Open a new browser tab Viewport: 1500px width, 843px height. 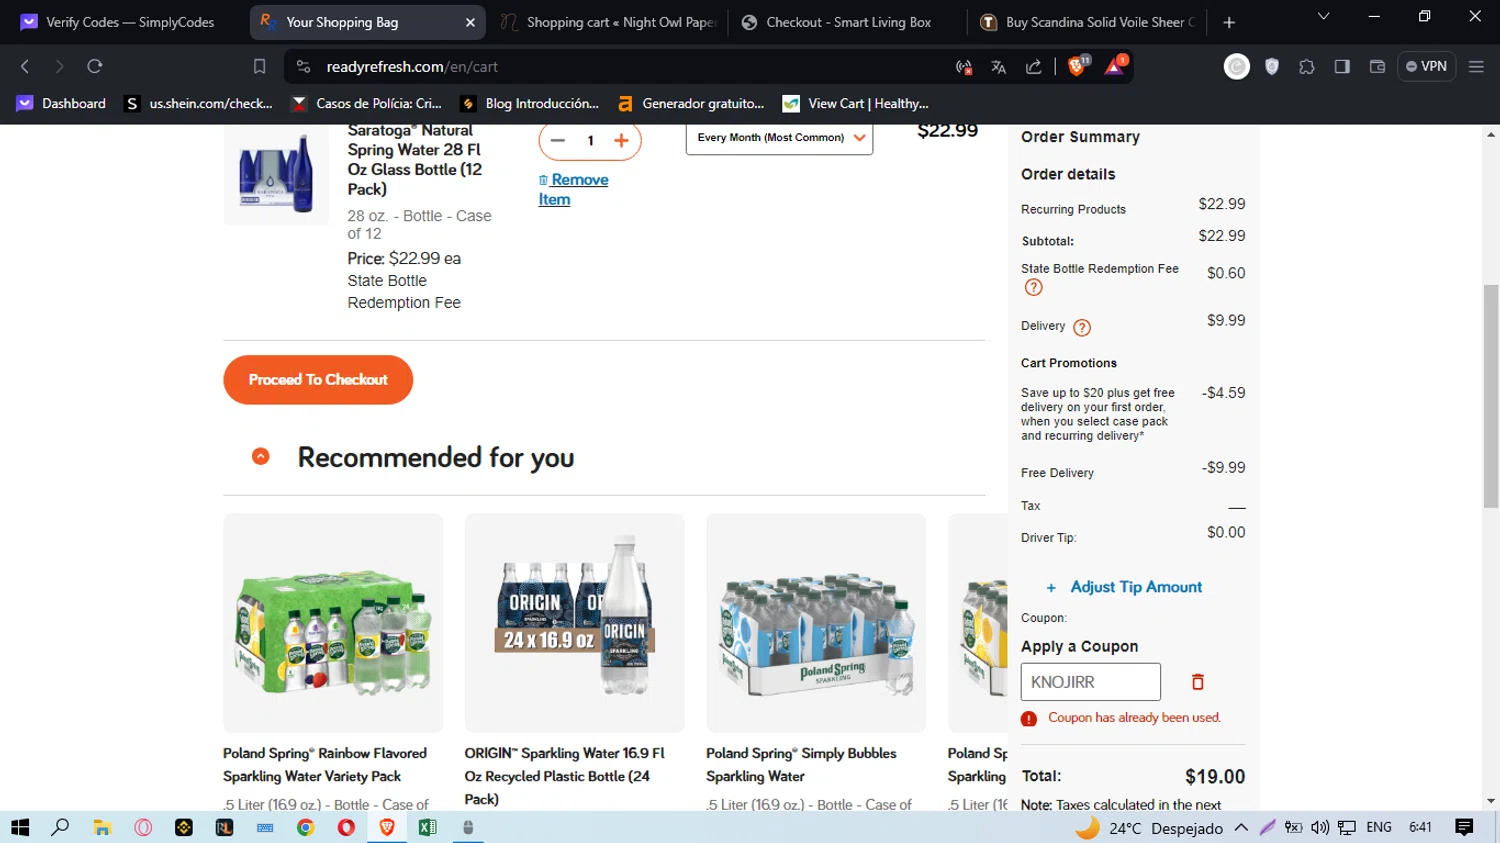1229,22
